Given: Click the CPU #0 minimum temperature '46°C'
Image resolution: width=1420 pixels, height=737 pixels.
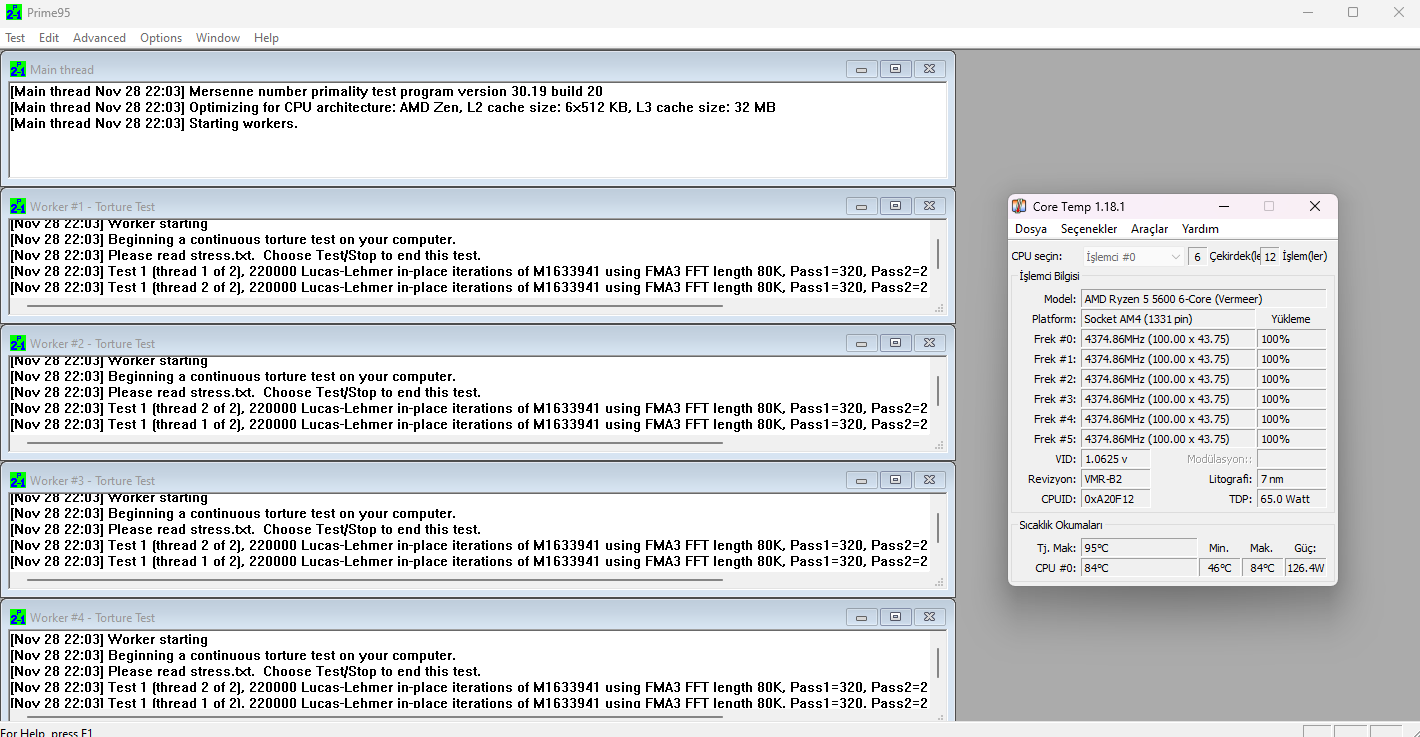Looking at the screenshot, I should pyautogui.click(x=1219, y=568).
